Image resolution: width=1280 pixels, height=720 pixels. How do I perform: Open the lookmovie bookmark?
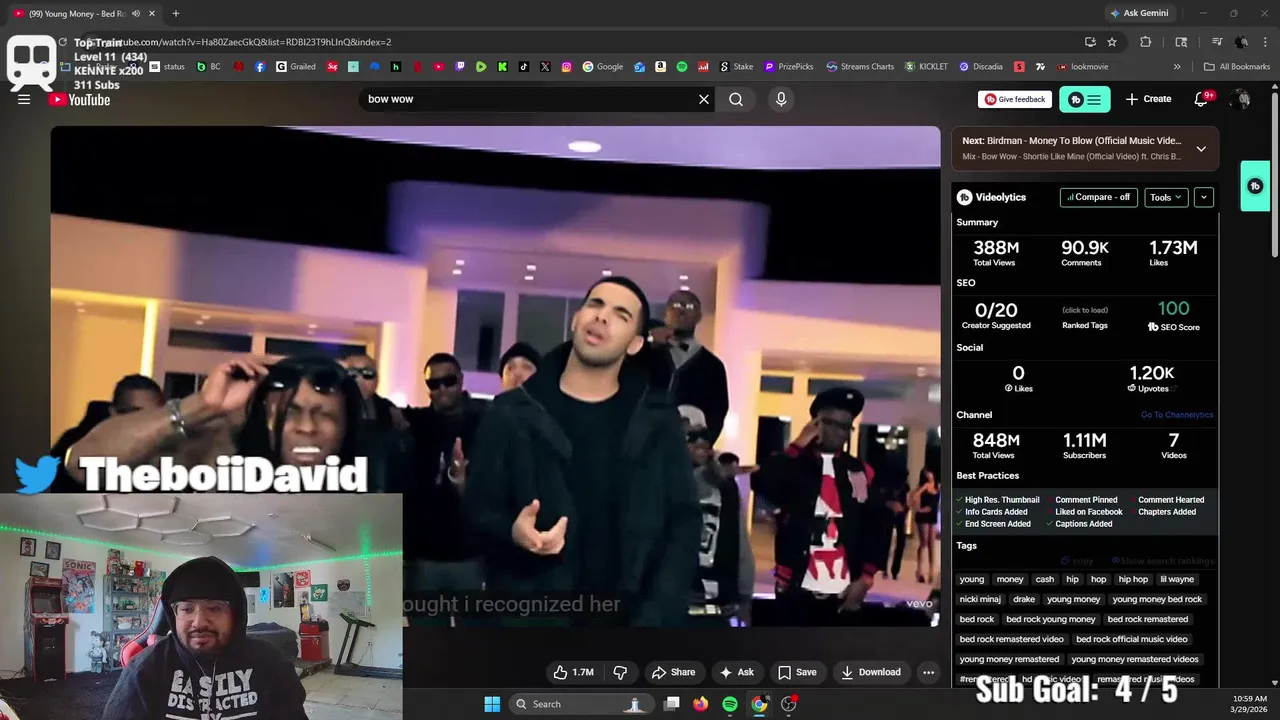click(1081, 67)
